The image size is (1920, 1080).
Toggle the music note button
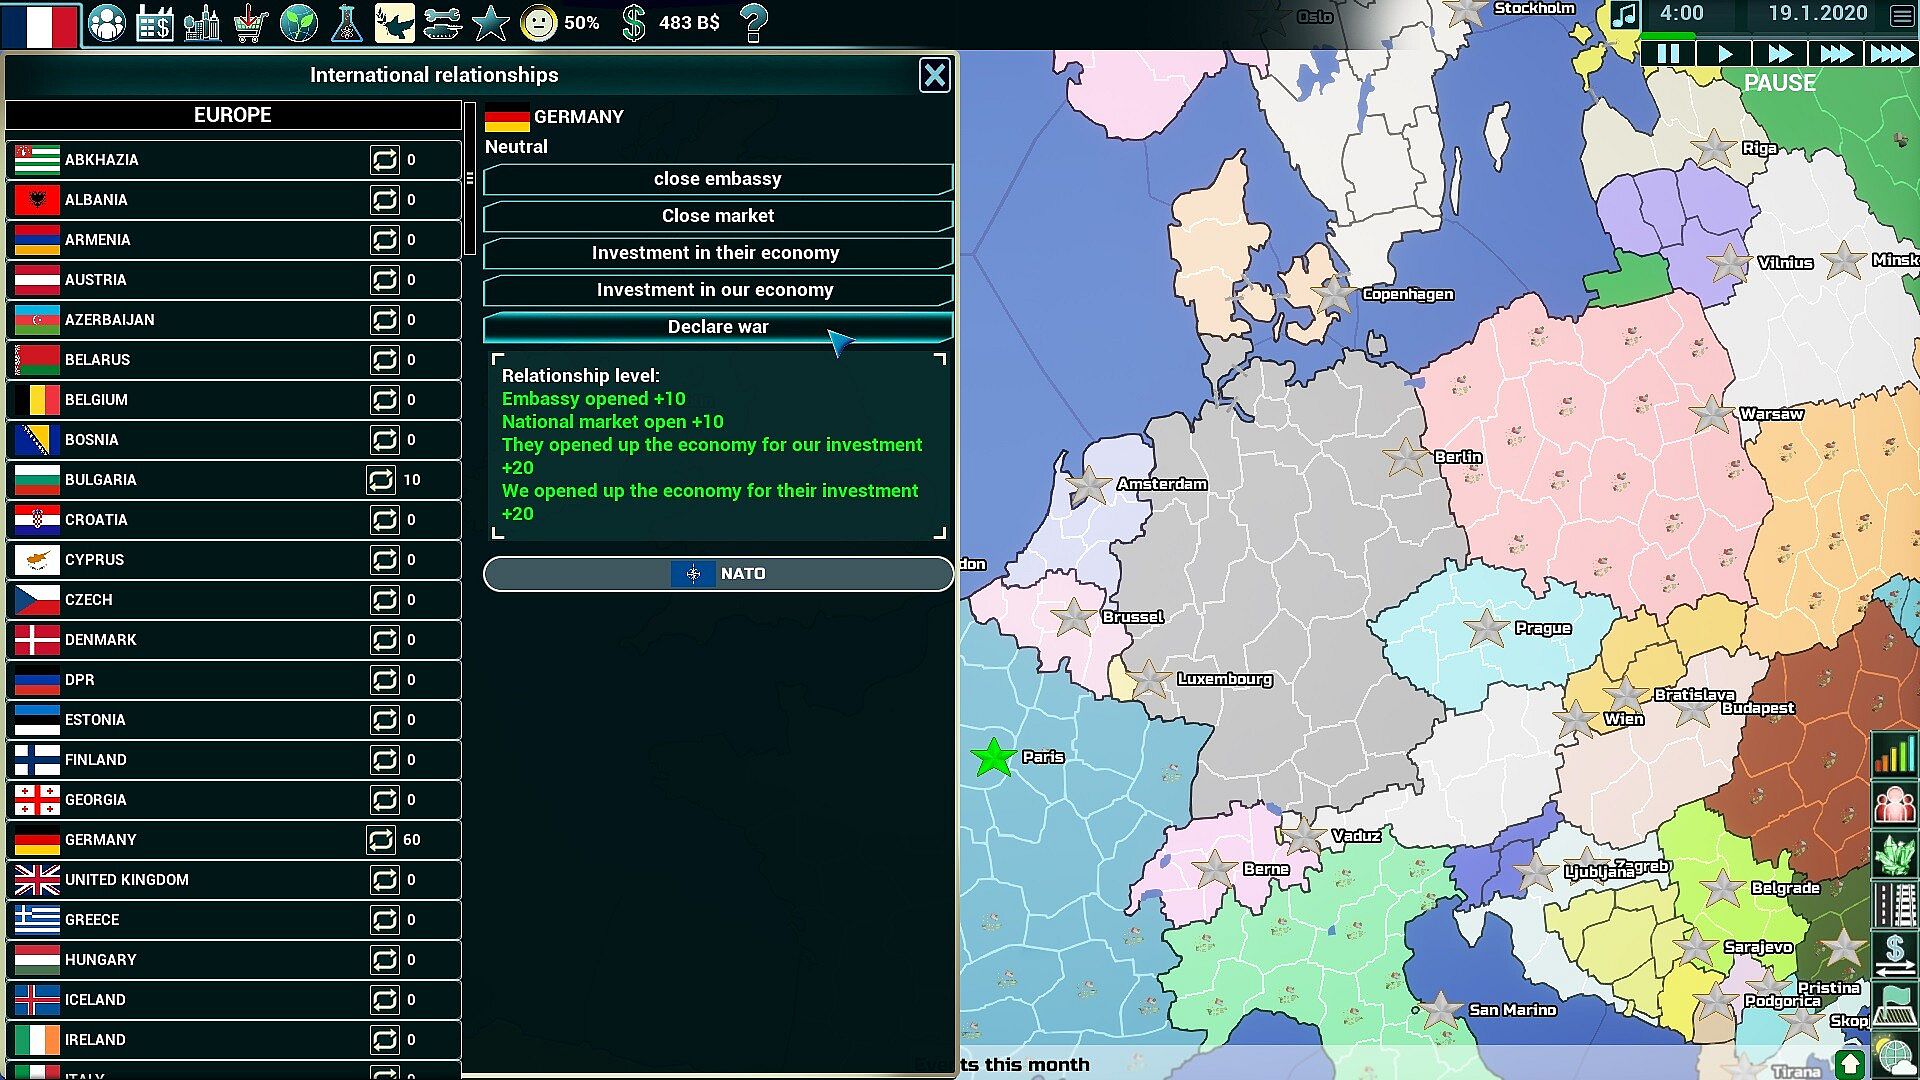tap(1625, 16)
